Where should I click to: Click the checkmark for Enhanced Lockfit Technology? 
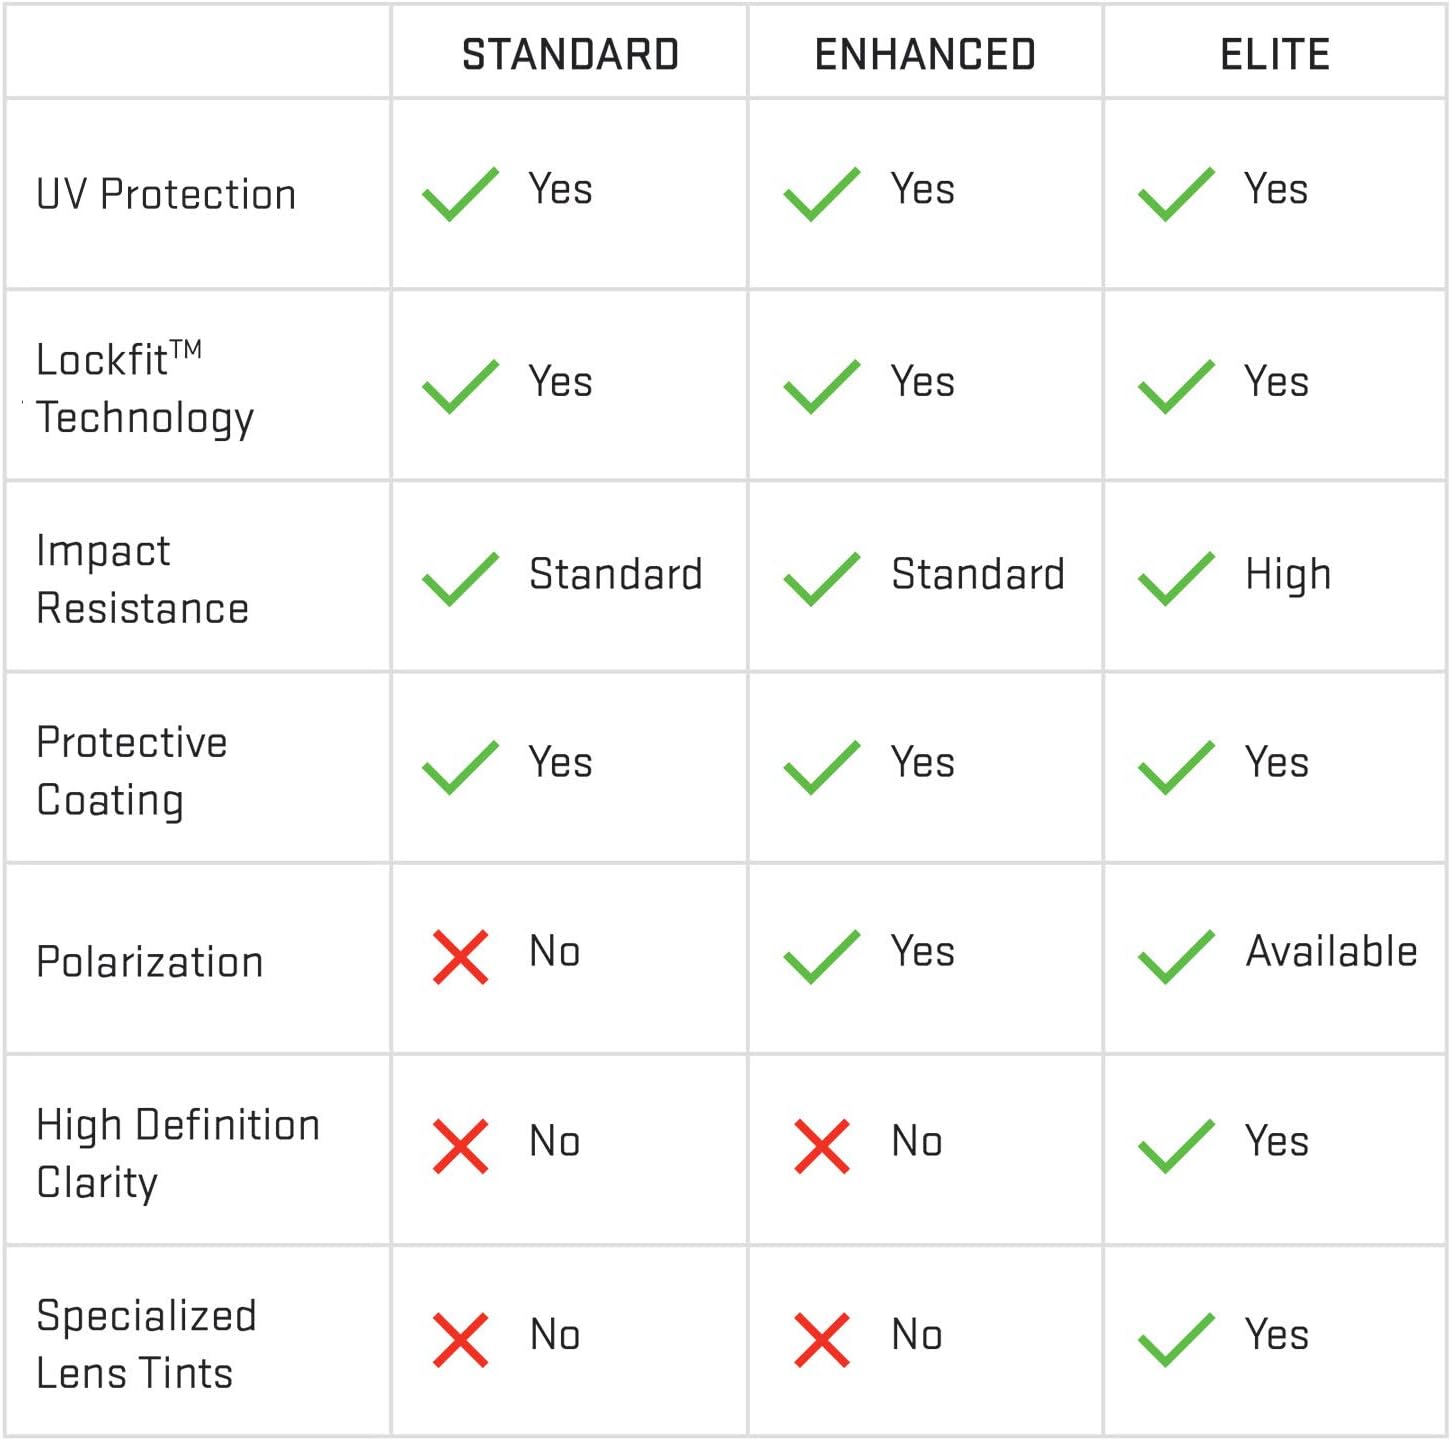click(821, 385)
